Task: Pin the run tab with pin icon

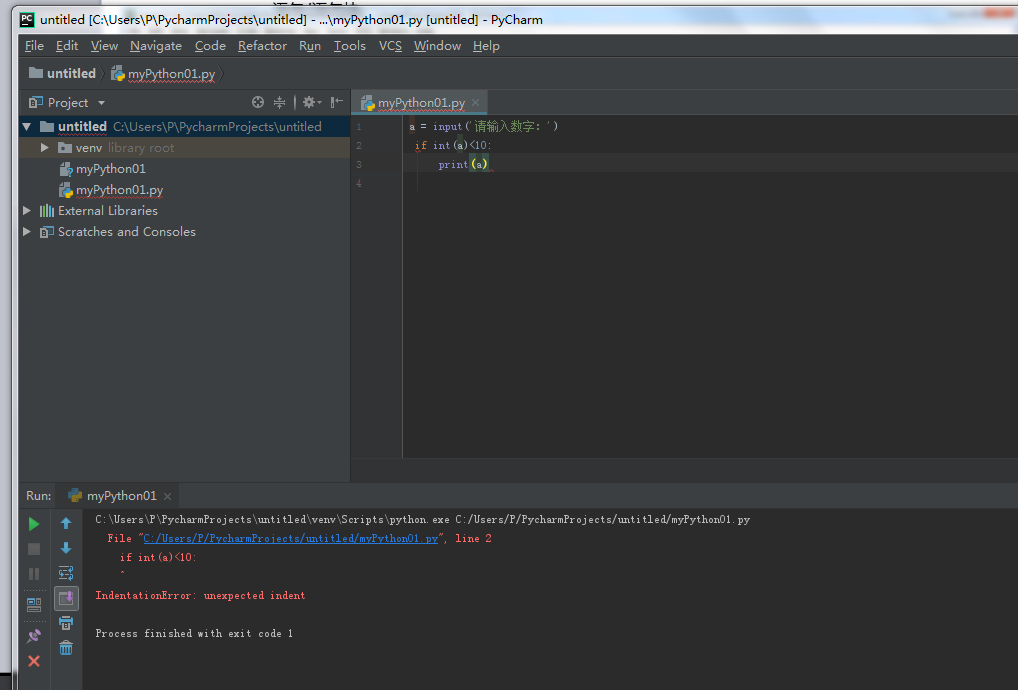Action: pos(34,636)
